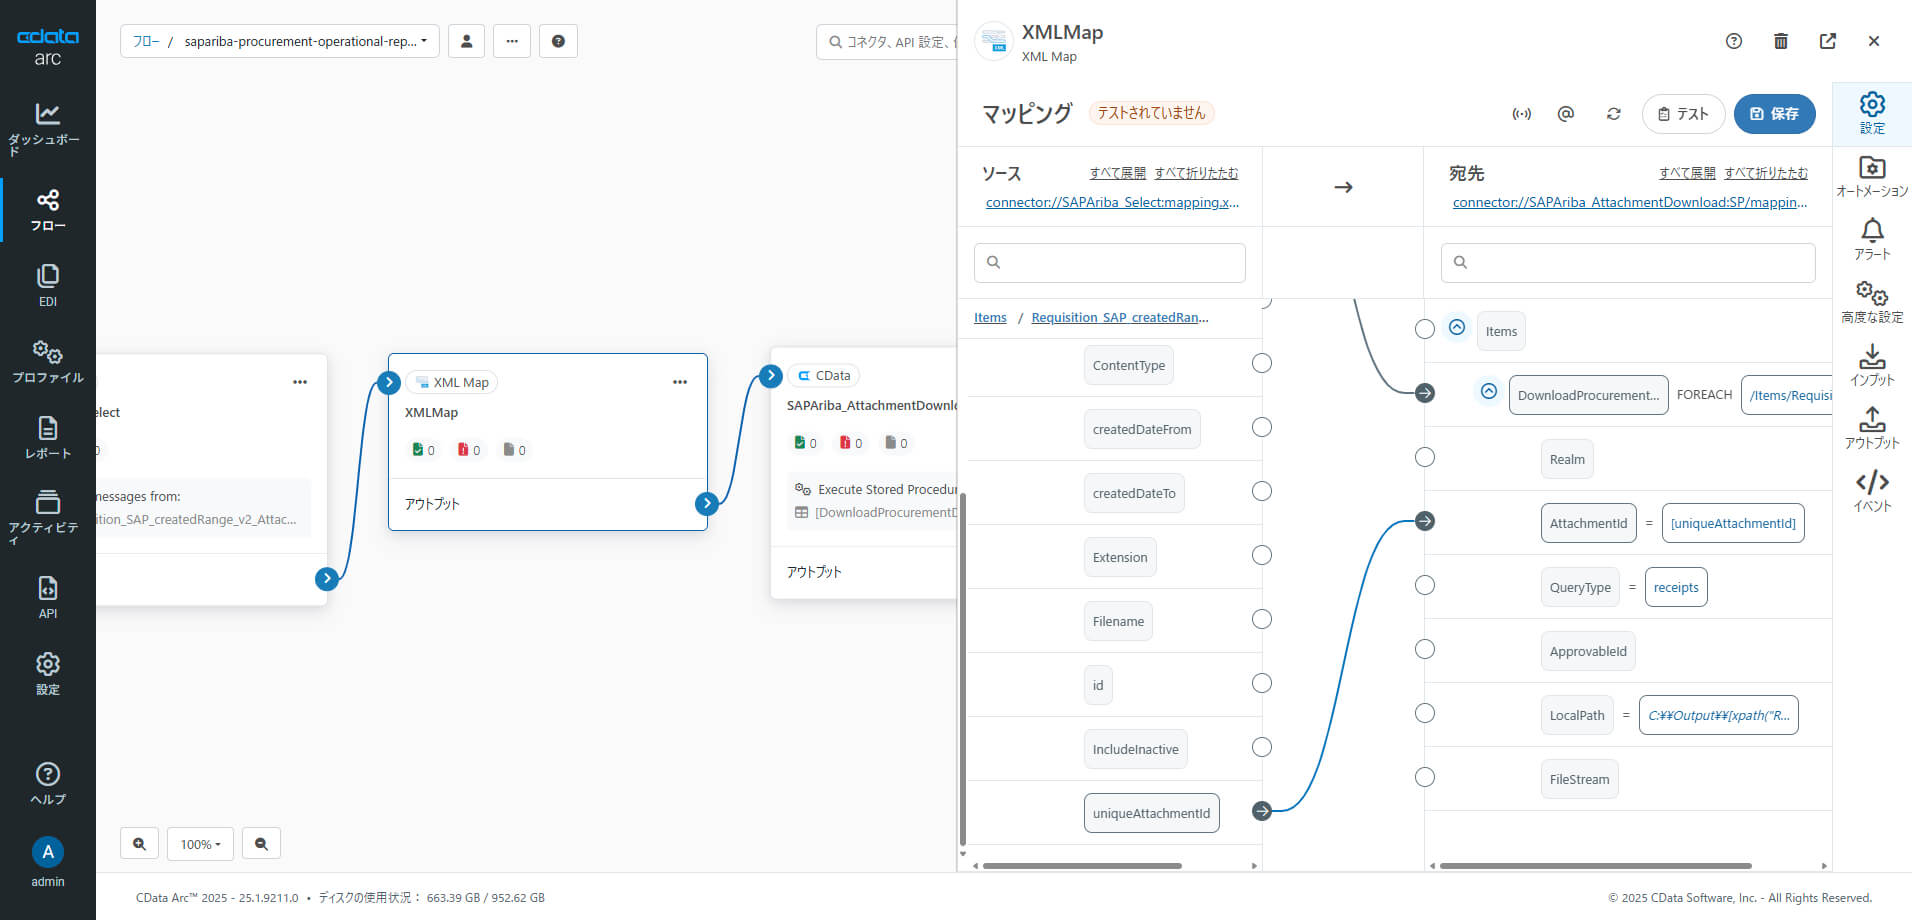Click the destination pane horizontal scrollbar
The image size is (1912, 920).
pyautogui.click(x=1596, y=866)
